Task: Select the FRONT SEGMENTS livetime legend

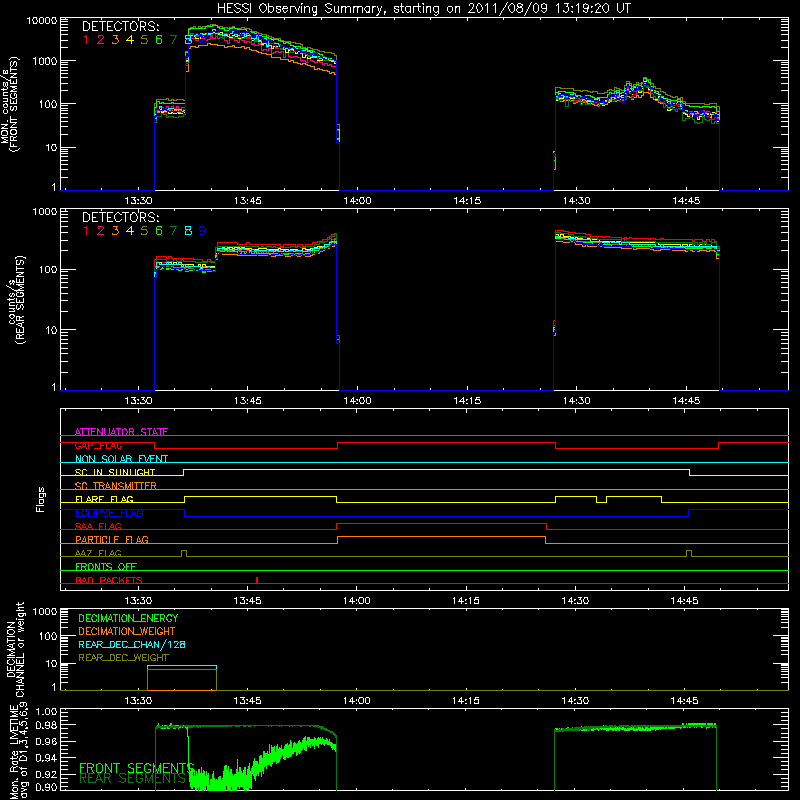Action: (x=136, y=768)
